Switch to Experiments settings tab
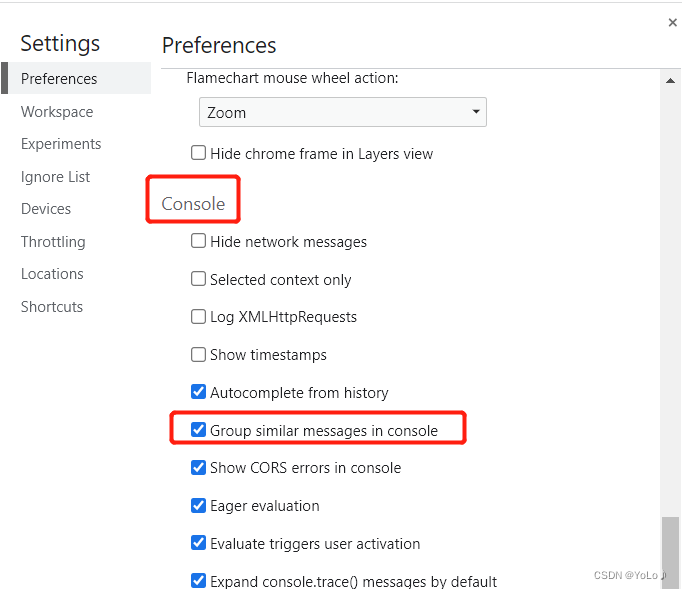This screenshot has height=589, width=682. 61,144
